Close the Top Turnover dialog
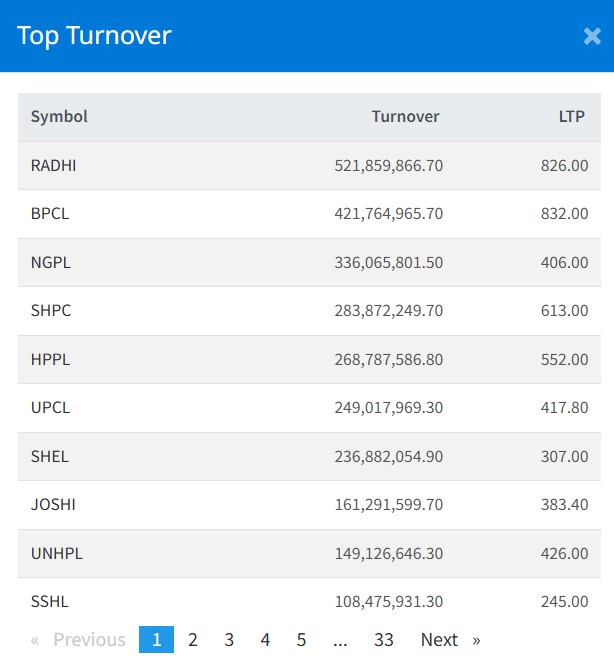The height and width of the screenshot is (672, 614). 591,37
